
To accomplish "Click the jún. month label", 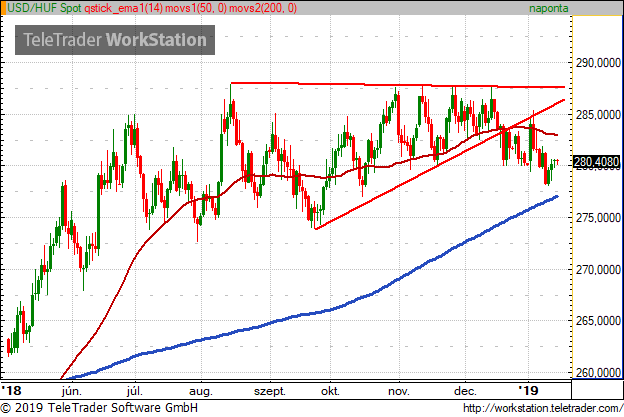I will pos(72,391).
